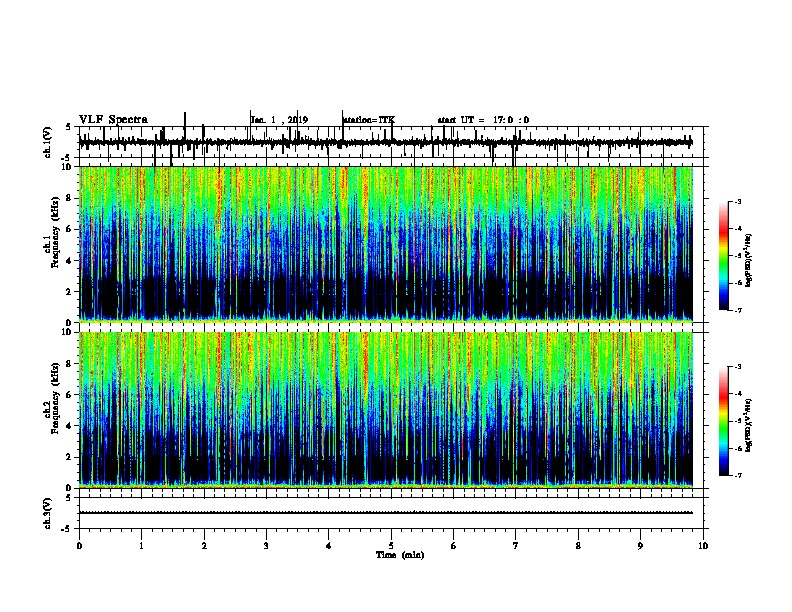Click time tick label "5" on x-axis
792x612 pixels.
coord(391,546)
